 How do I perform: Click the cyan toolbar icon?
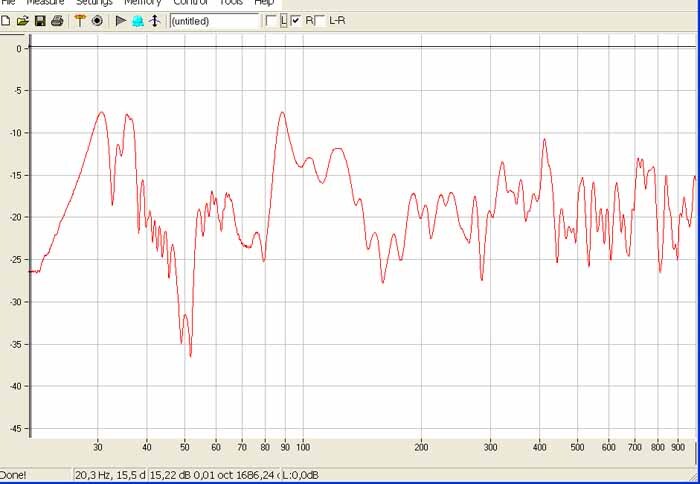tap(137, 21)
